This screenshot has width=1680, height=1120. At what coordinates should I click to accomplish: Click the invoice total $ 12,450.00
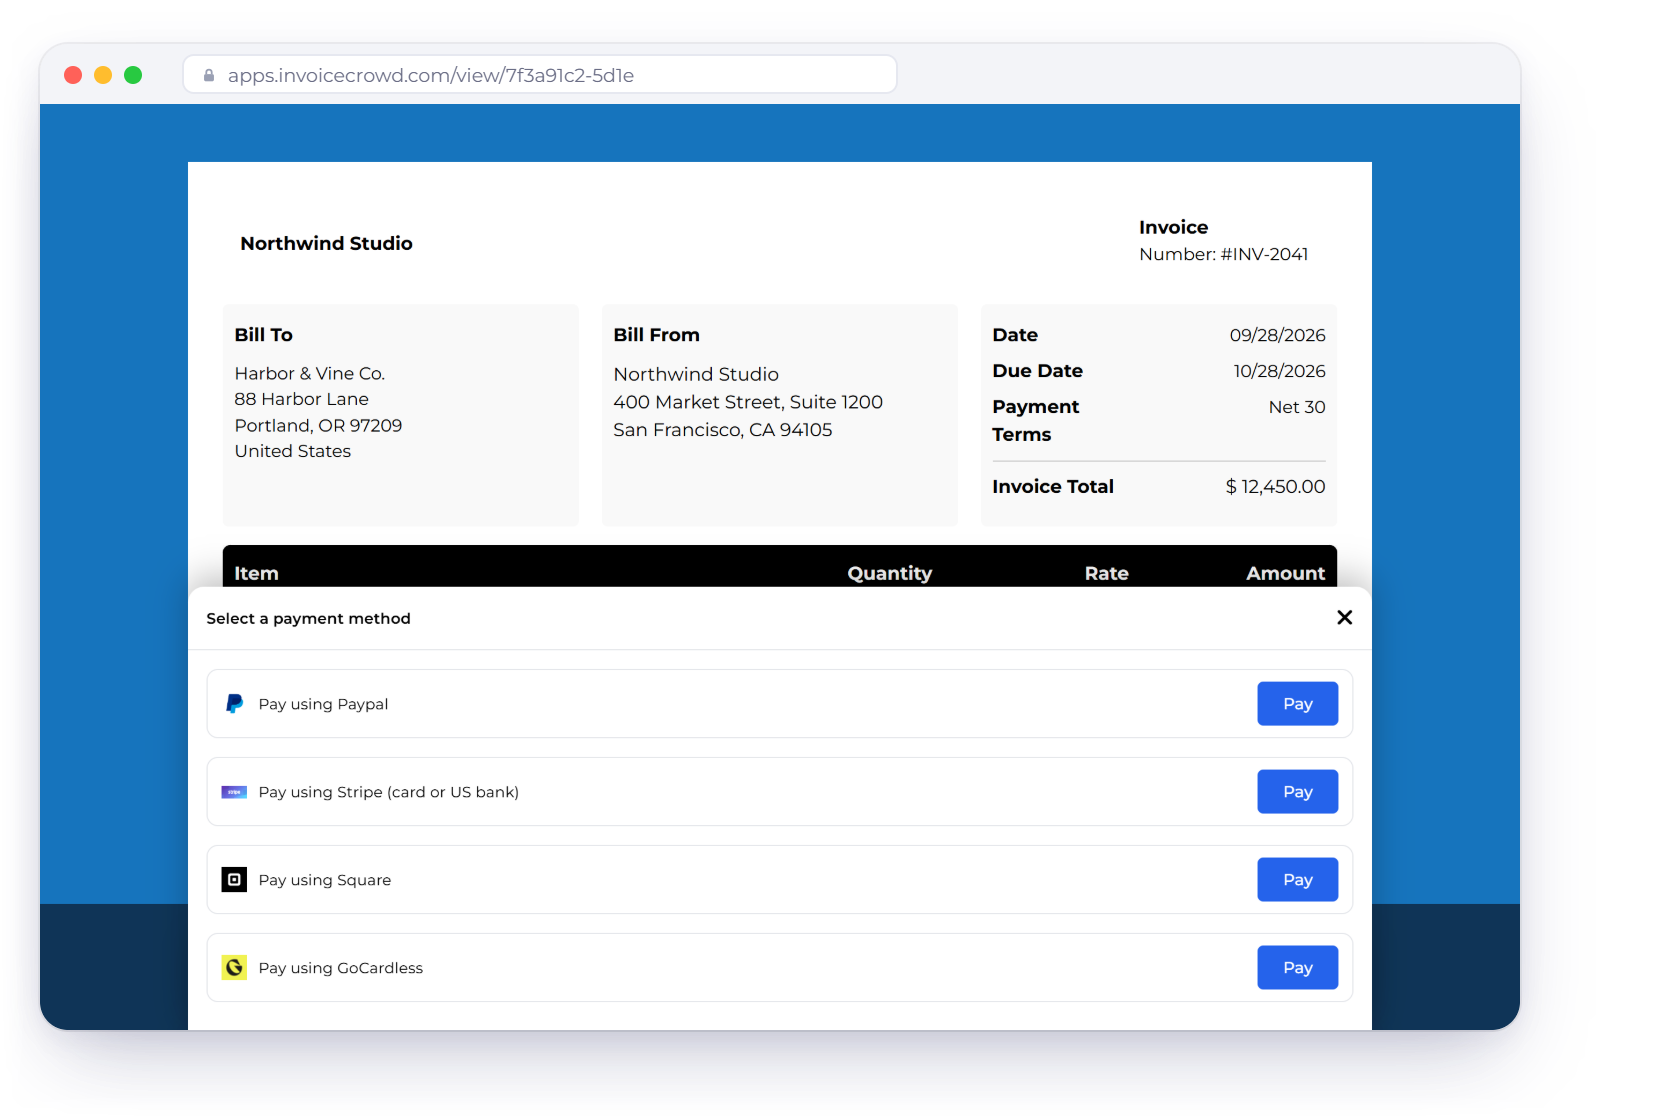click(1275, 487)
